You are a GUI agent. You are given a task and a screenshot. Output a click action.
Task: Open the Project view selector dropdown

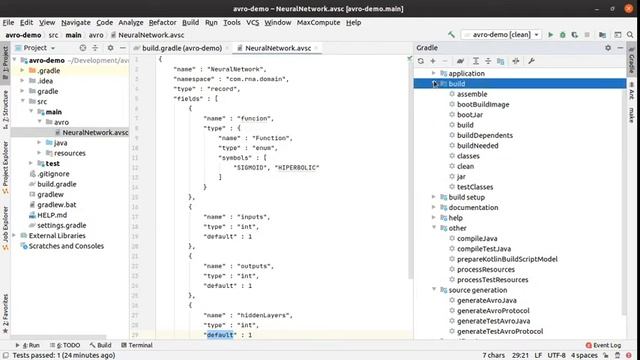[35, 48]
